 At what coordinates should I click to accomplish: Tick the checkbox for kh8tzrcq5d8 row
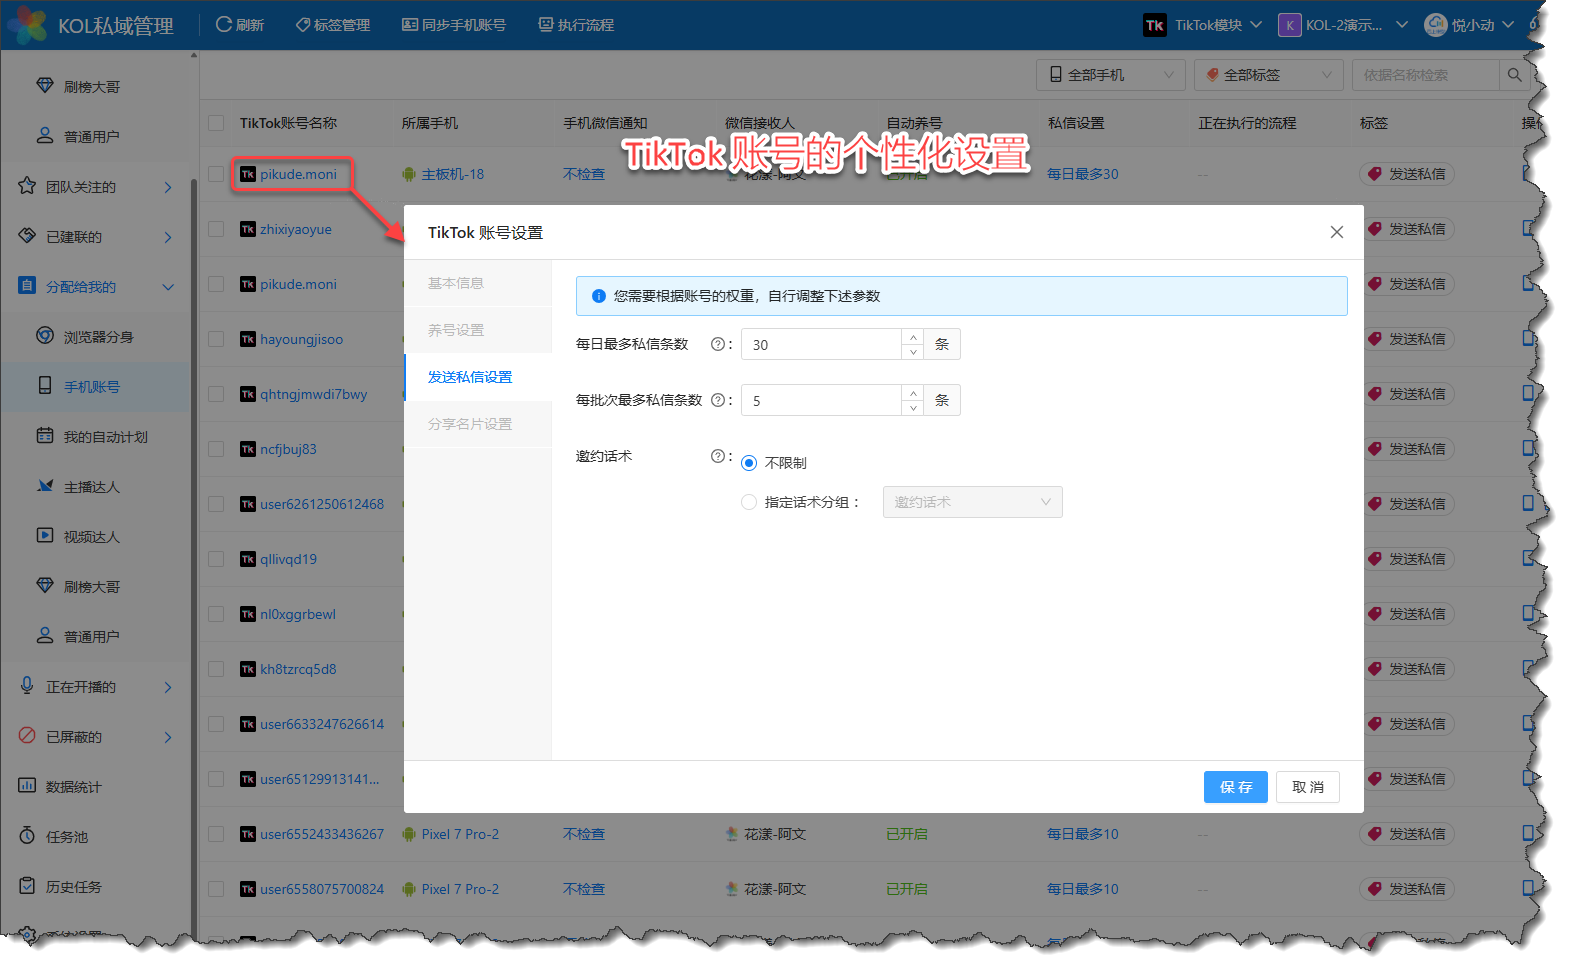pyautogui.click(x=216, y=669)
